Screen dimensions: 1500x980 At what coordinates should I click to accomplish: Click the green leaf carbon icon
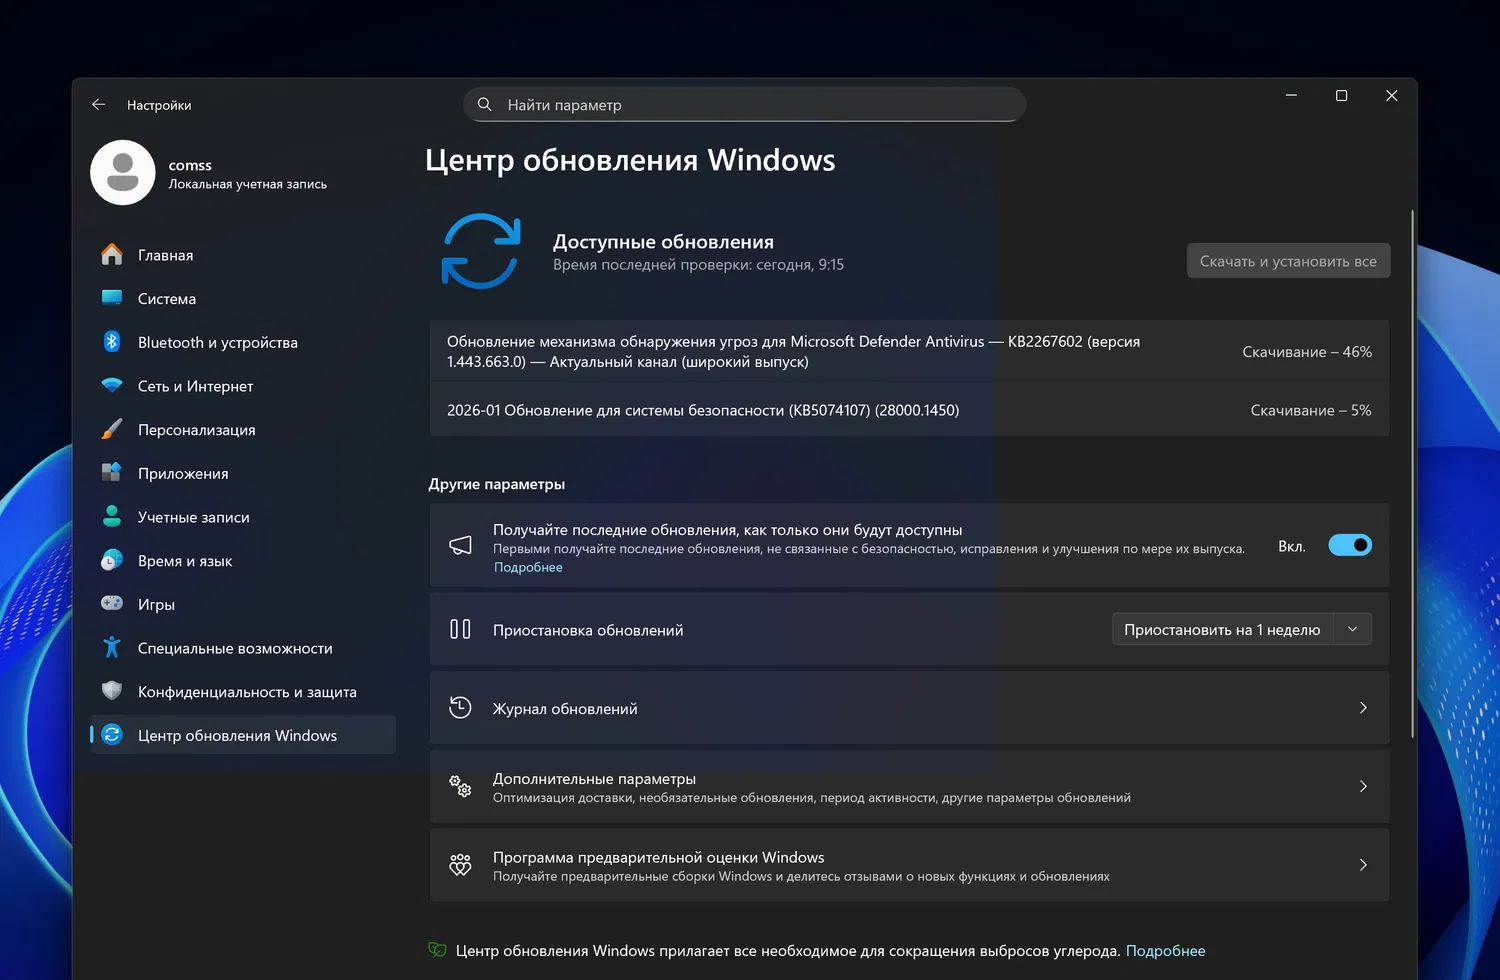tap(437, 950)
